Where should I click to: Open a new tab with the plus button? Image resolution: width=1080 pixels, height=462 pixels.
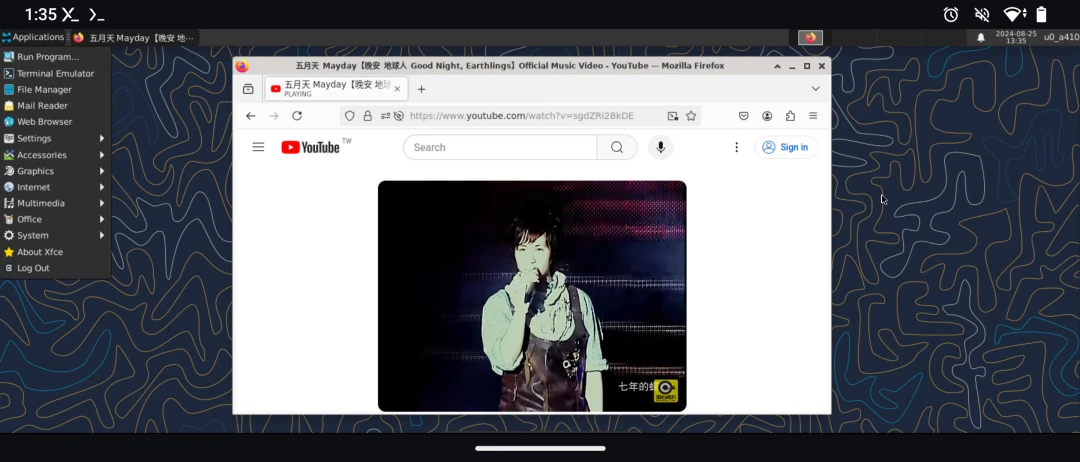[x=421, y=89]
